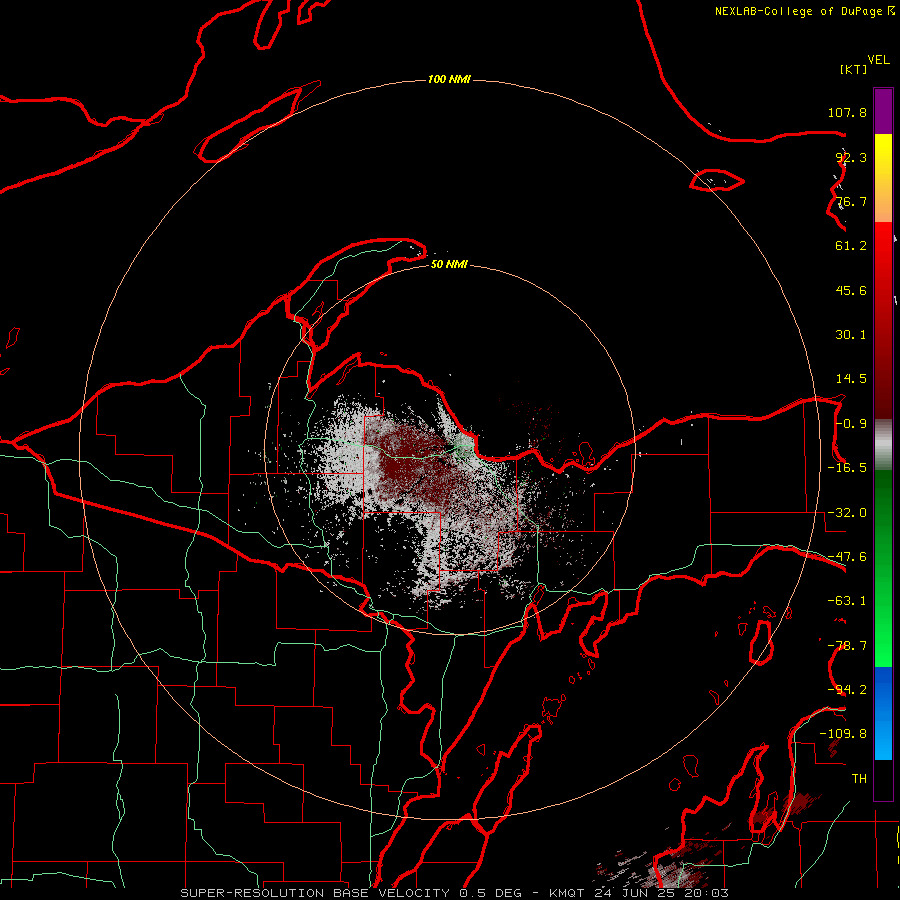Click the 61.2 scale value
900x900 pixels.
pos(851,246)
